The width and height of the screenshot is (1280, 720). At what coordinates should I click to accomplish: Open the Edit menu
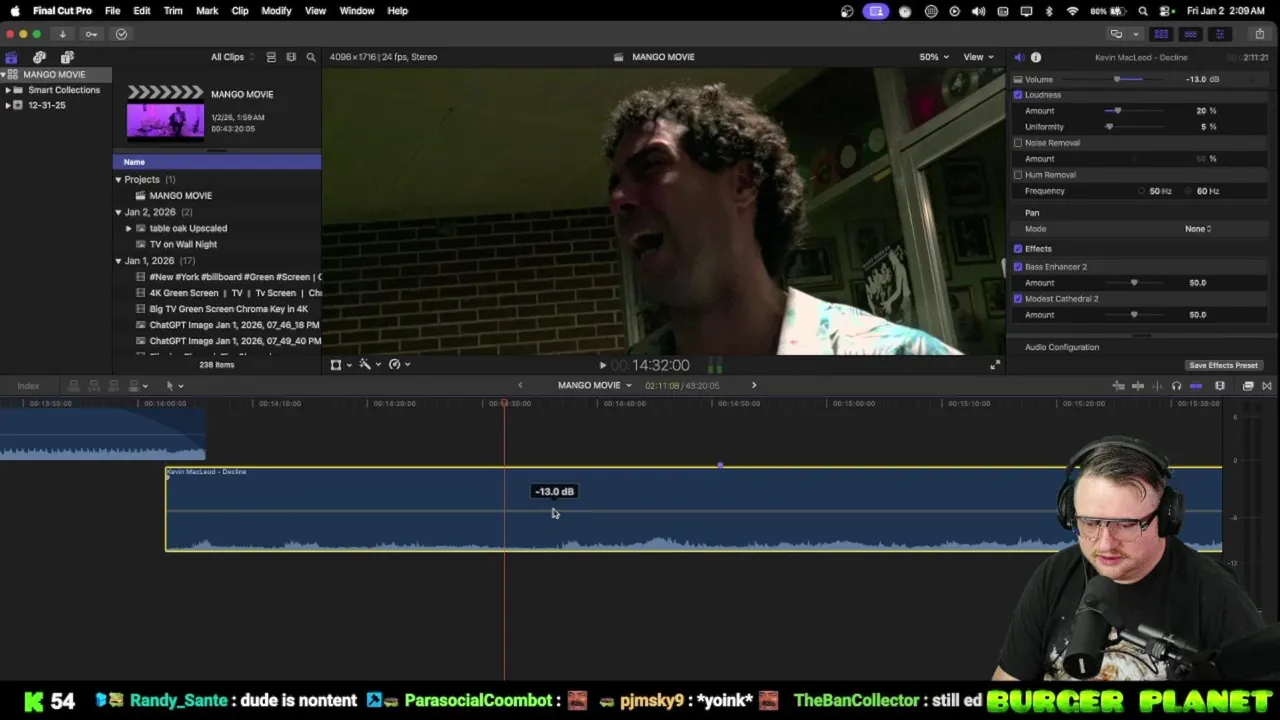pos(142,11)
